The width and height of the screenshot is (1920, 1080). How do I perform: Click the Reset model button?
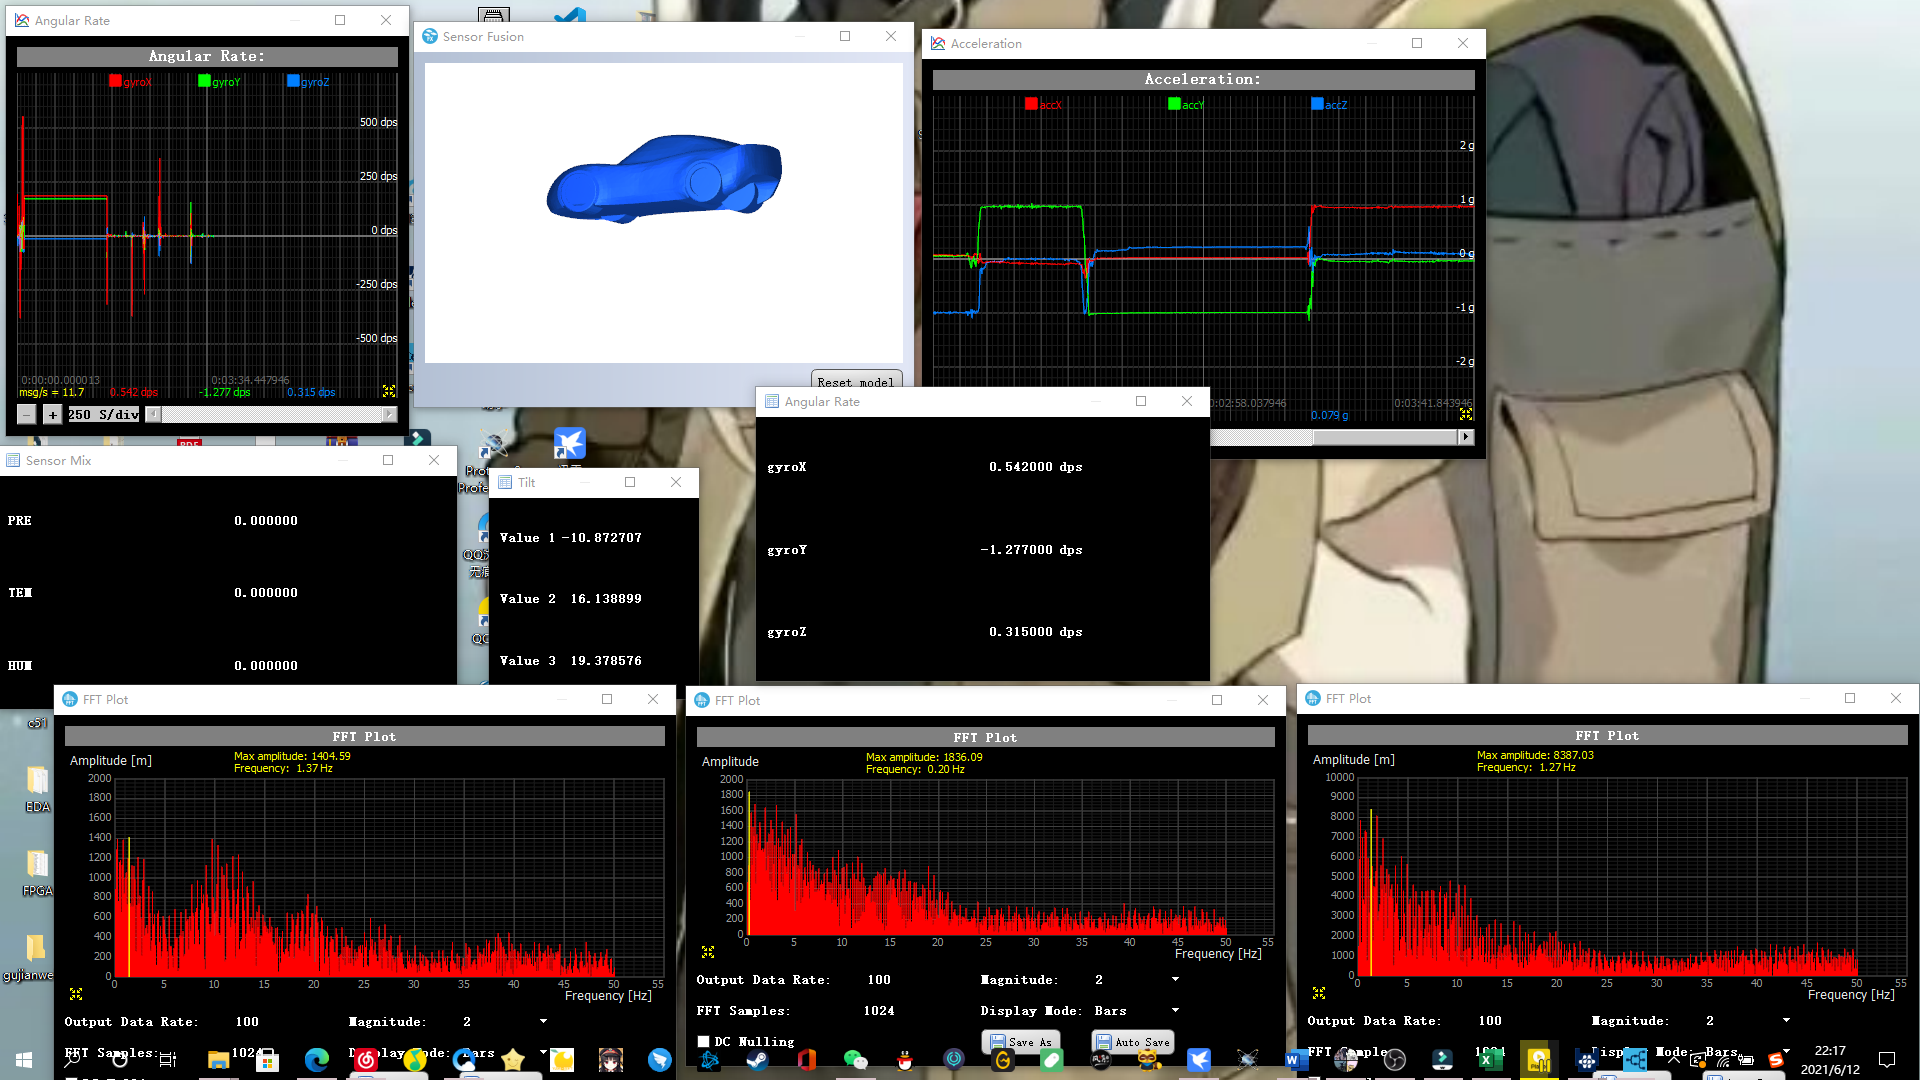tap(856, 381)
